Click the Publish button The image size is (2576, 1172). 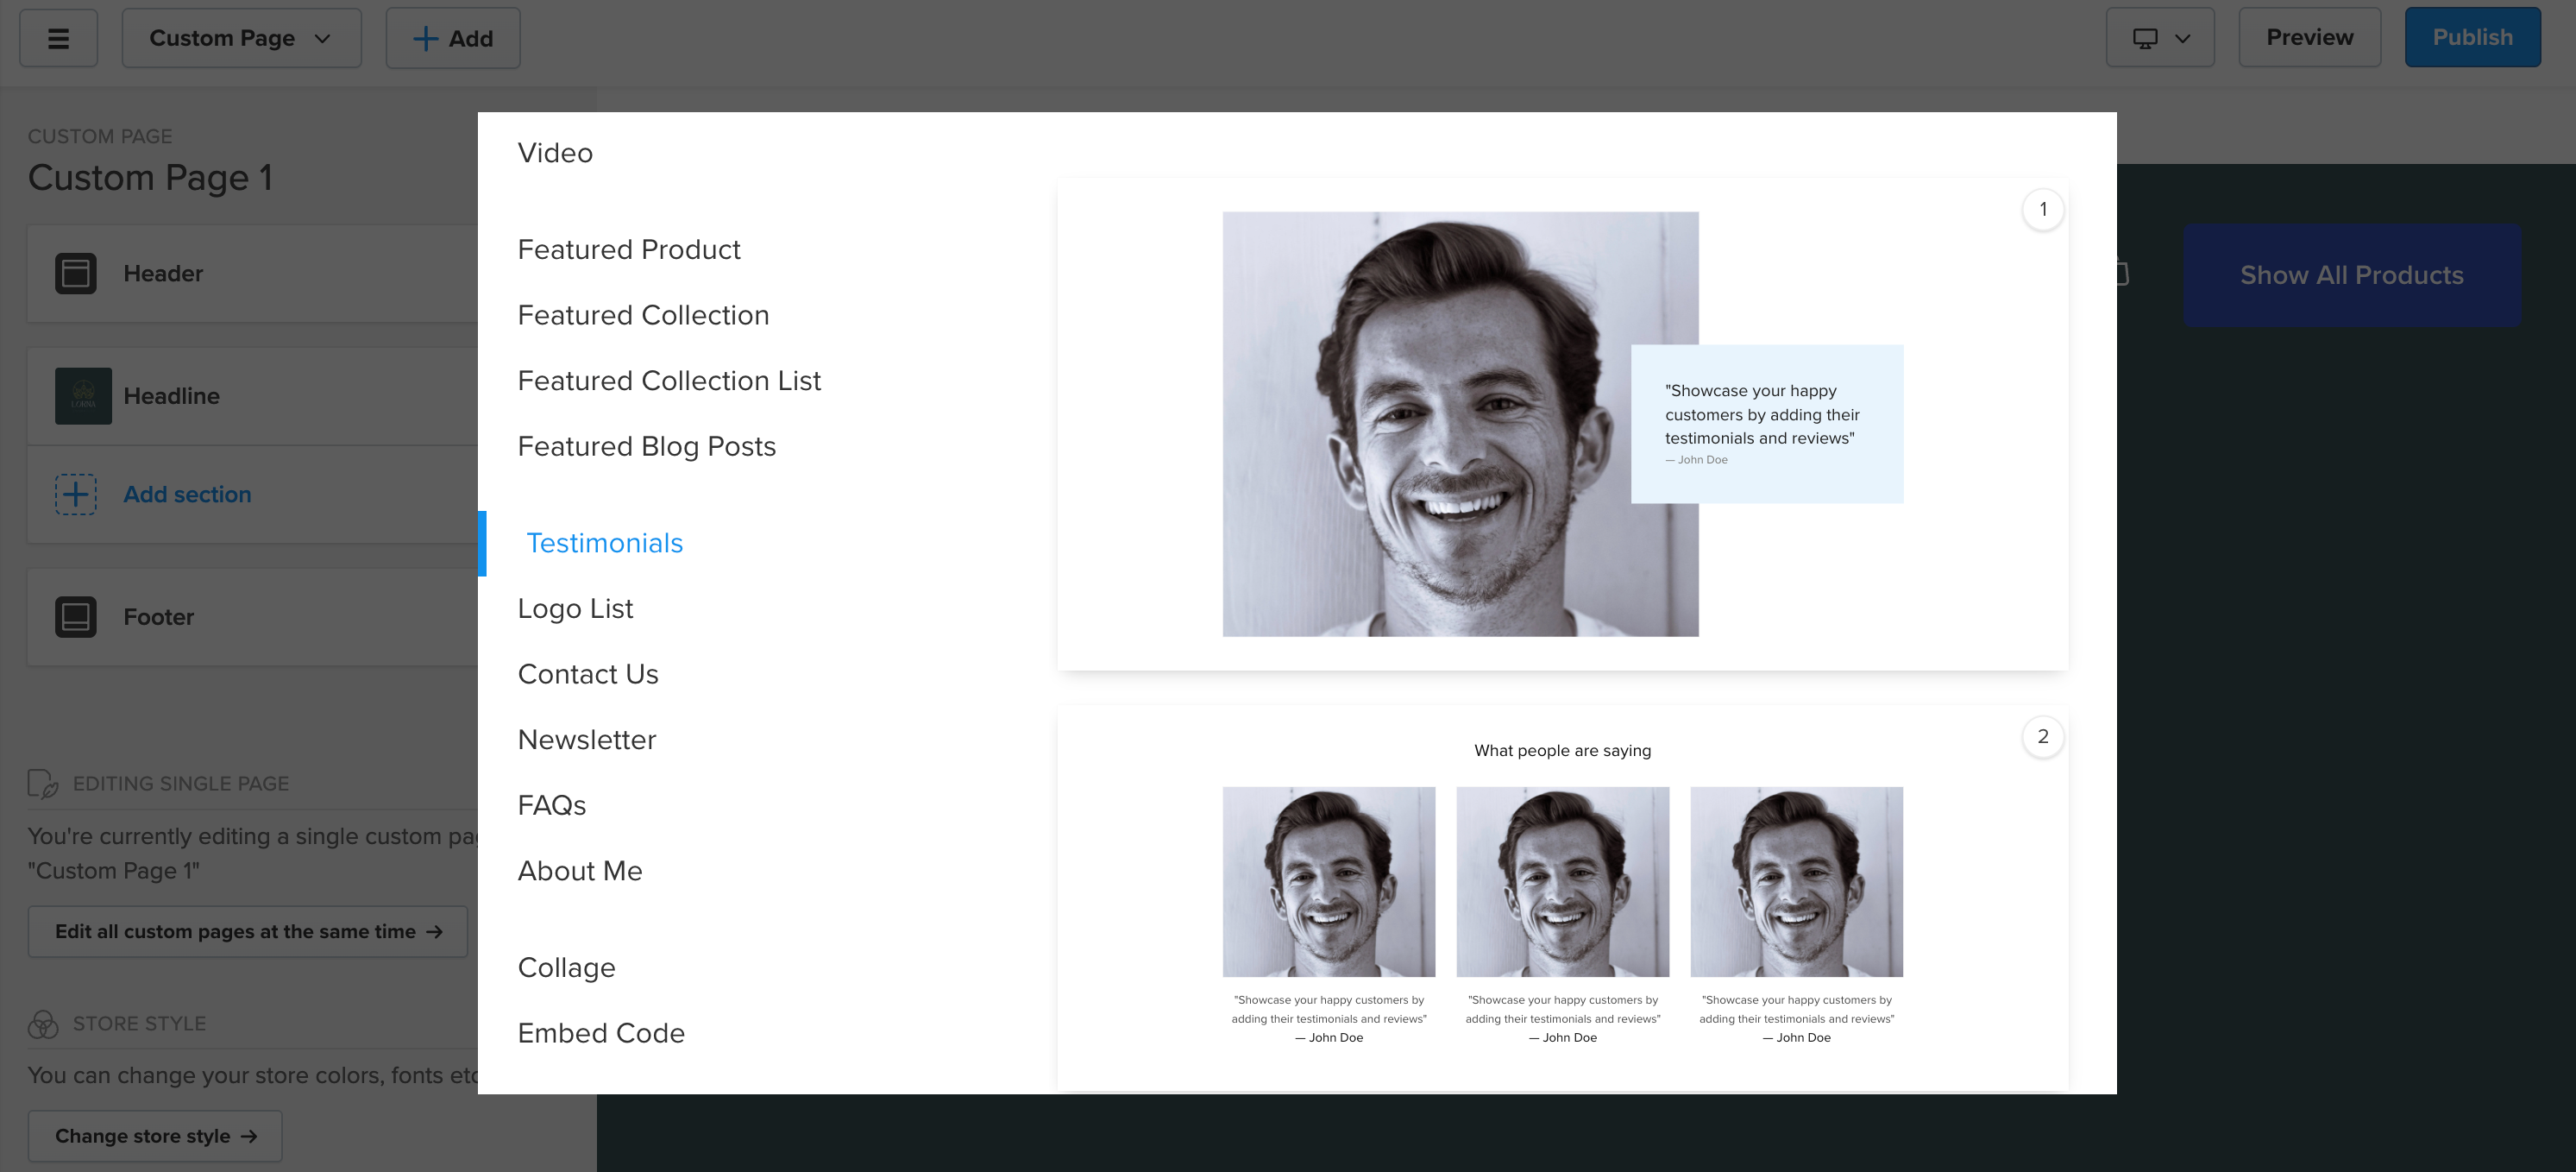pos(2471,38)
